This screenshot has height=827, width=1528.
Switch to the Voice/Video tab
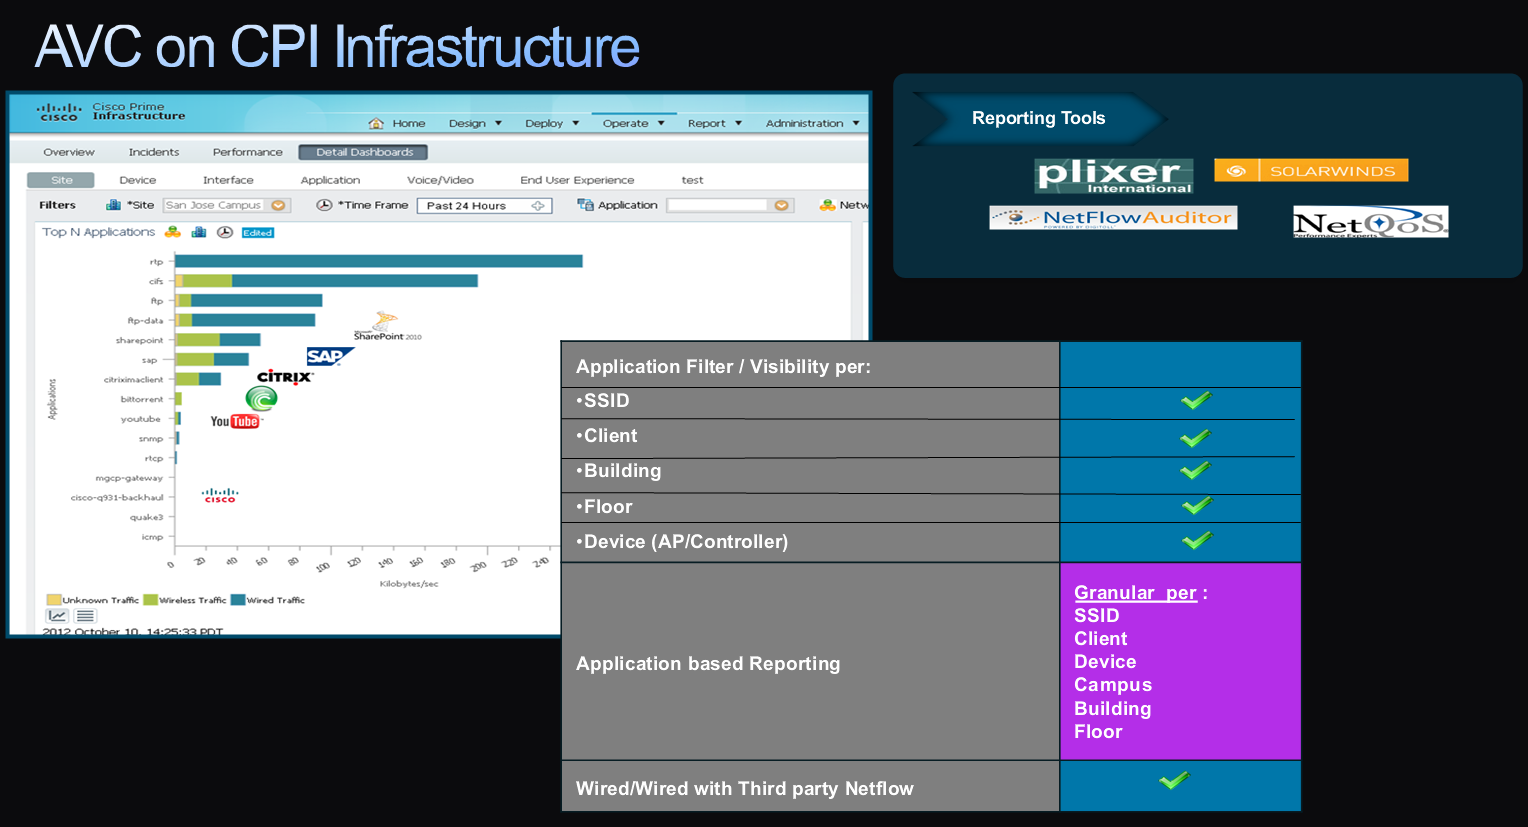pyautogui.click(x=440, y=180)
